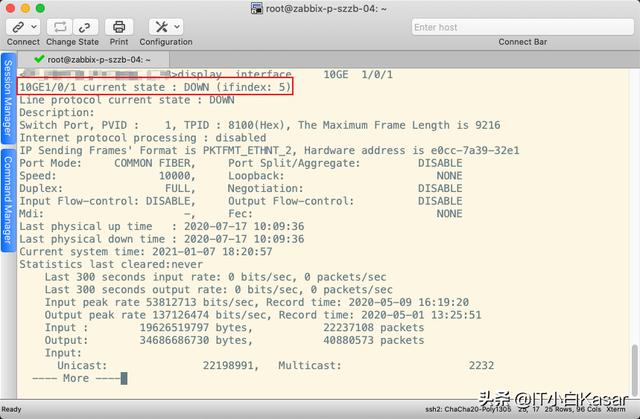Click 'Last physical up time' line
This screenshot has width=640, height=419.
tap(162, 226)
